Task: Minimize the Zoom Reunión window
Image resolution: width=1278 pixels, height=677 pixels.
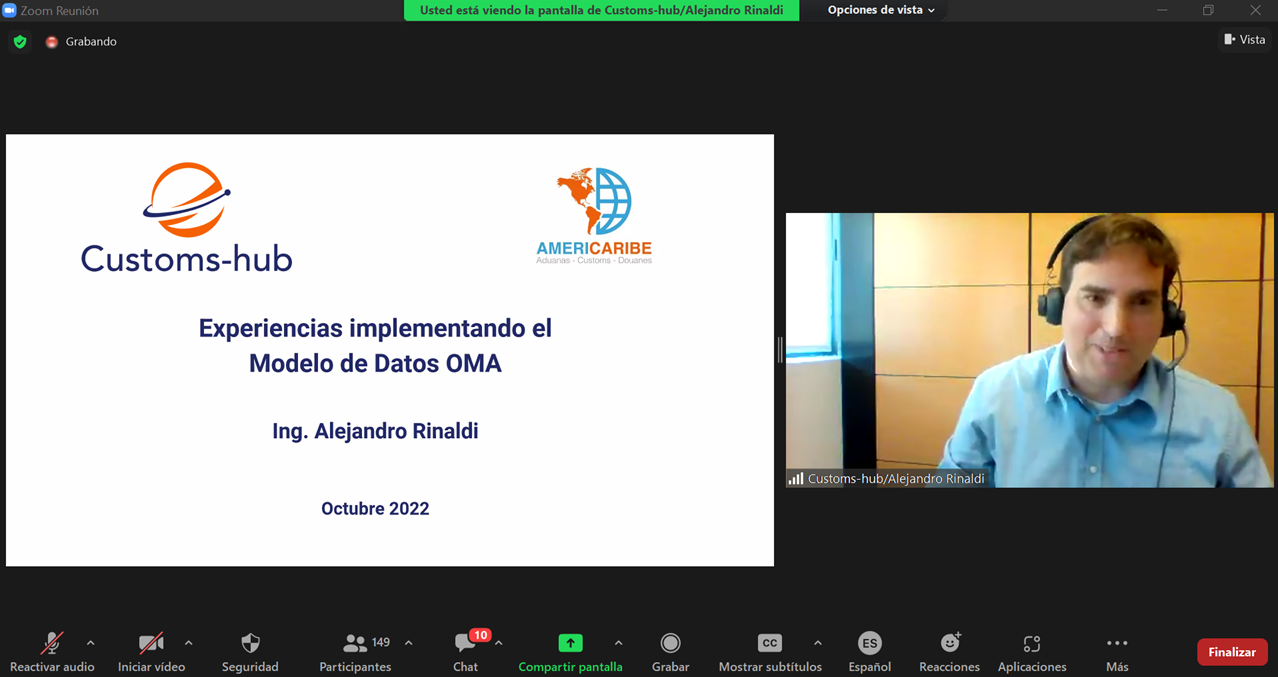Action: click(x=1162, y=10)
